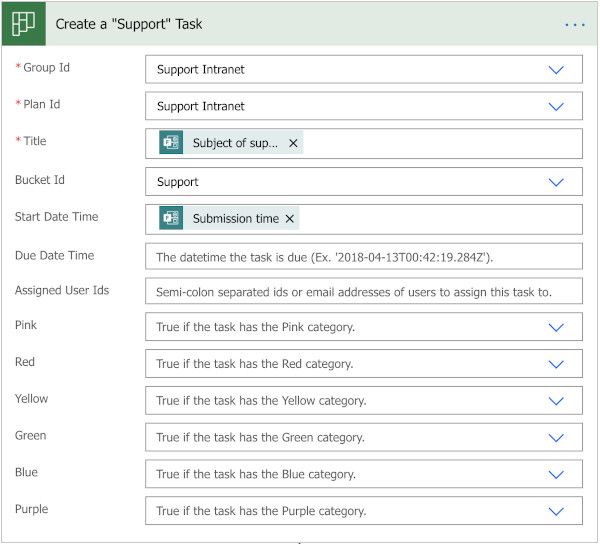Screen dimensions: 600x544
Task: Click the Planner icon in action header
Action: (24, 24)
